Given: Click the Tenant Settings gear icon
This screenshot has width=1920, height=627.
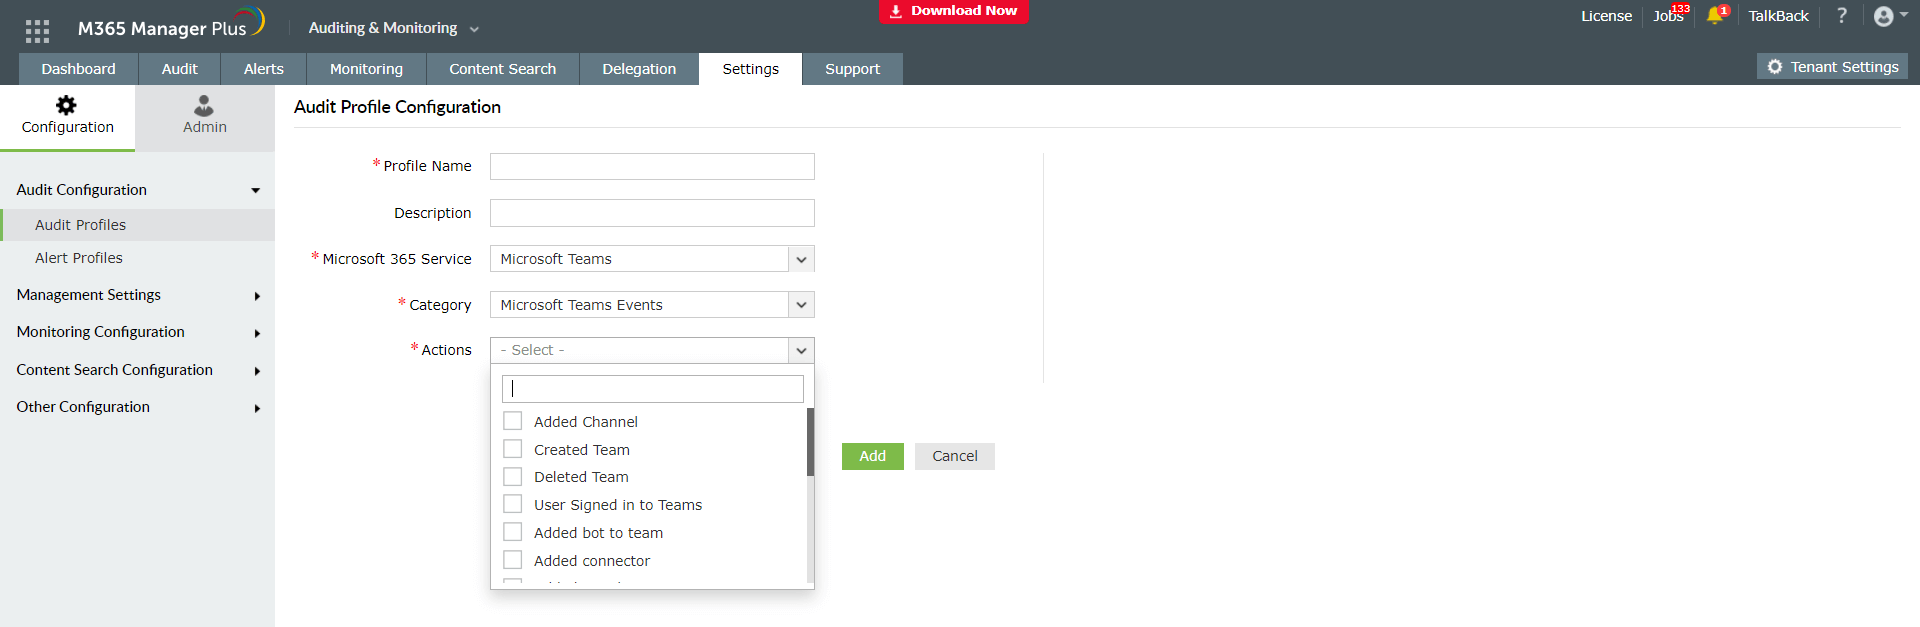Looking at the screenshot, I should pos(1775,67).
